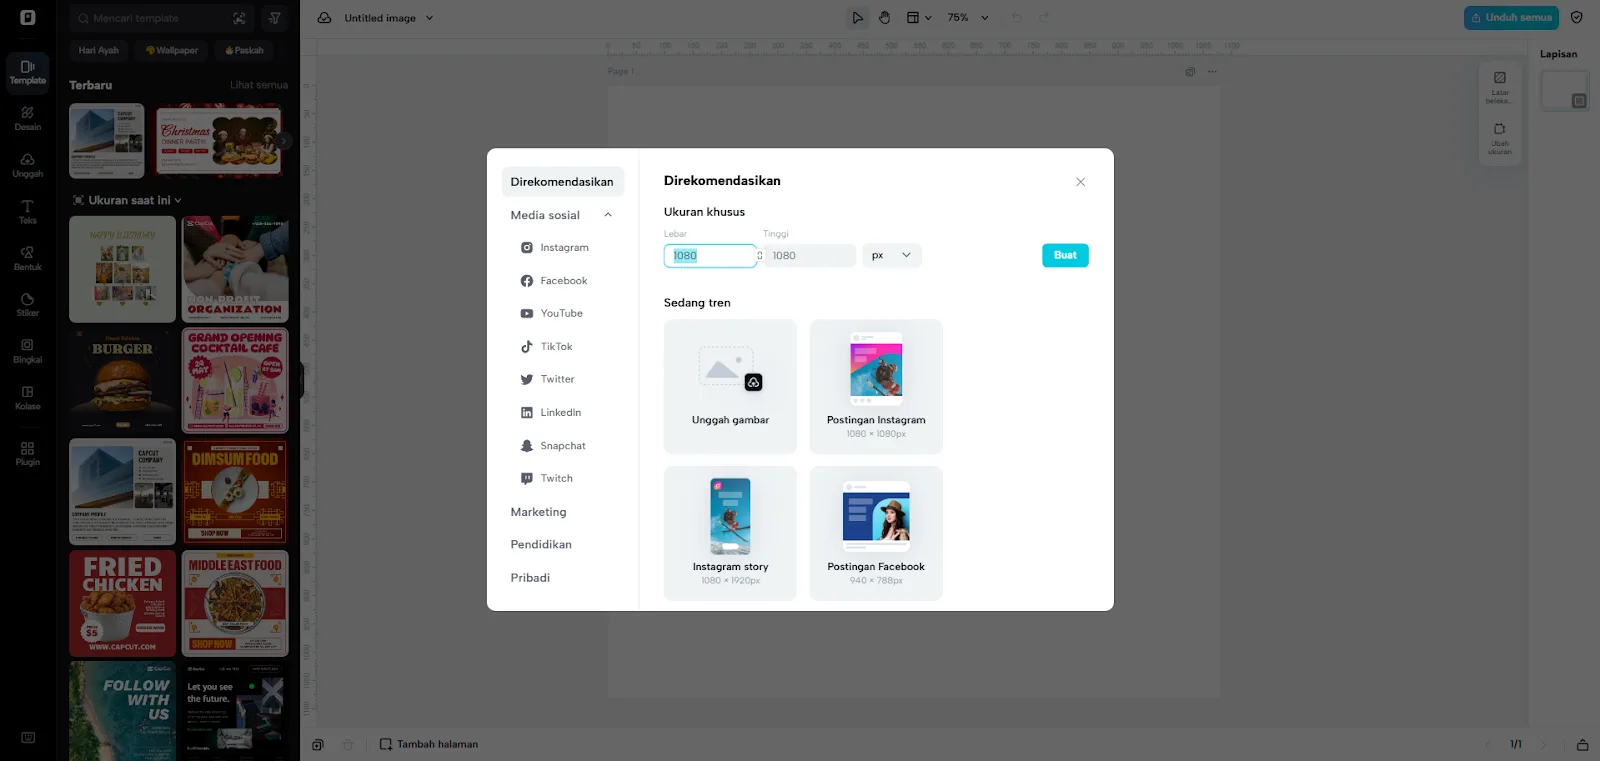Open the Stiker panel
Image resolution: width=1600 pixels, height=761 pixels.
click(x=27, y=304)
